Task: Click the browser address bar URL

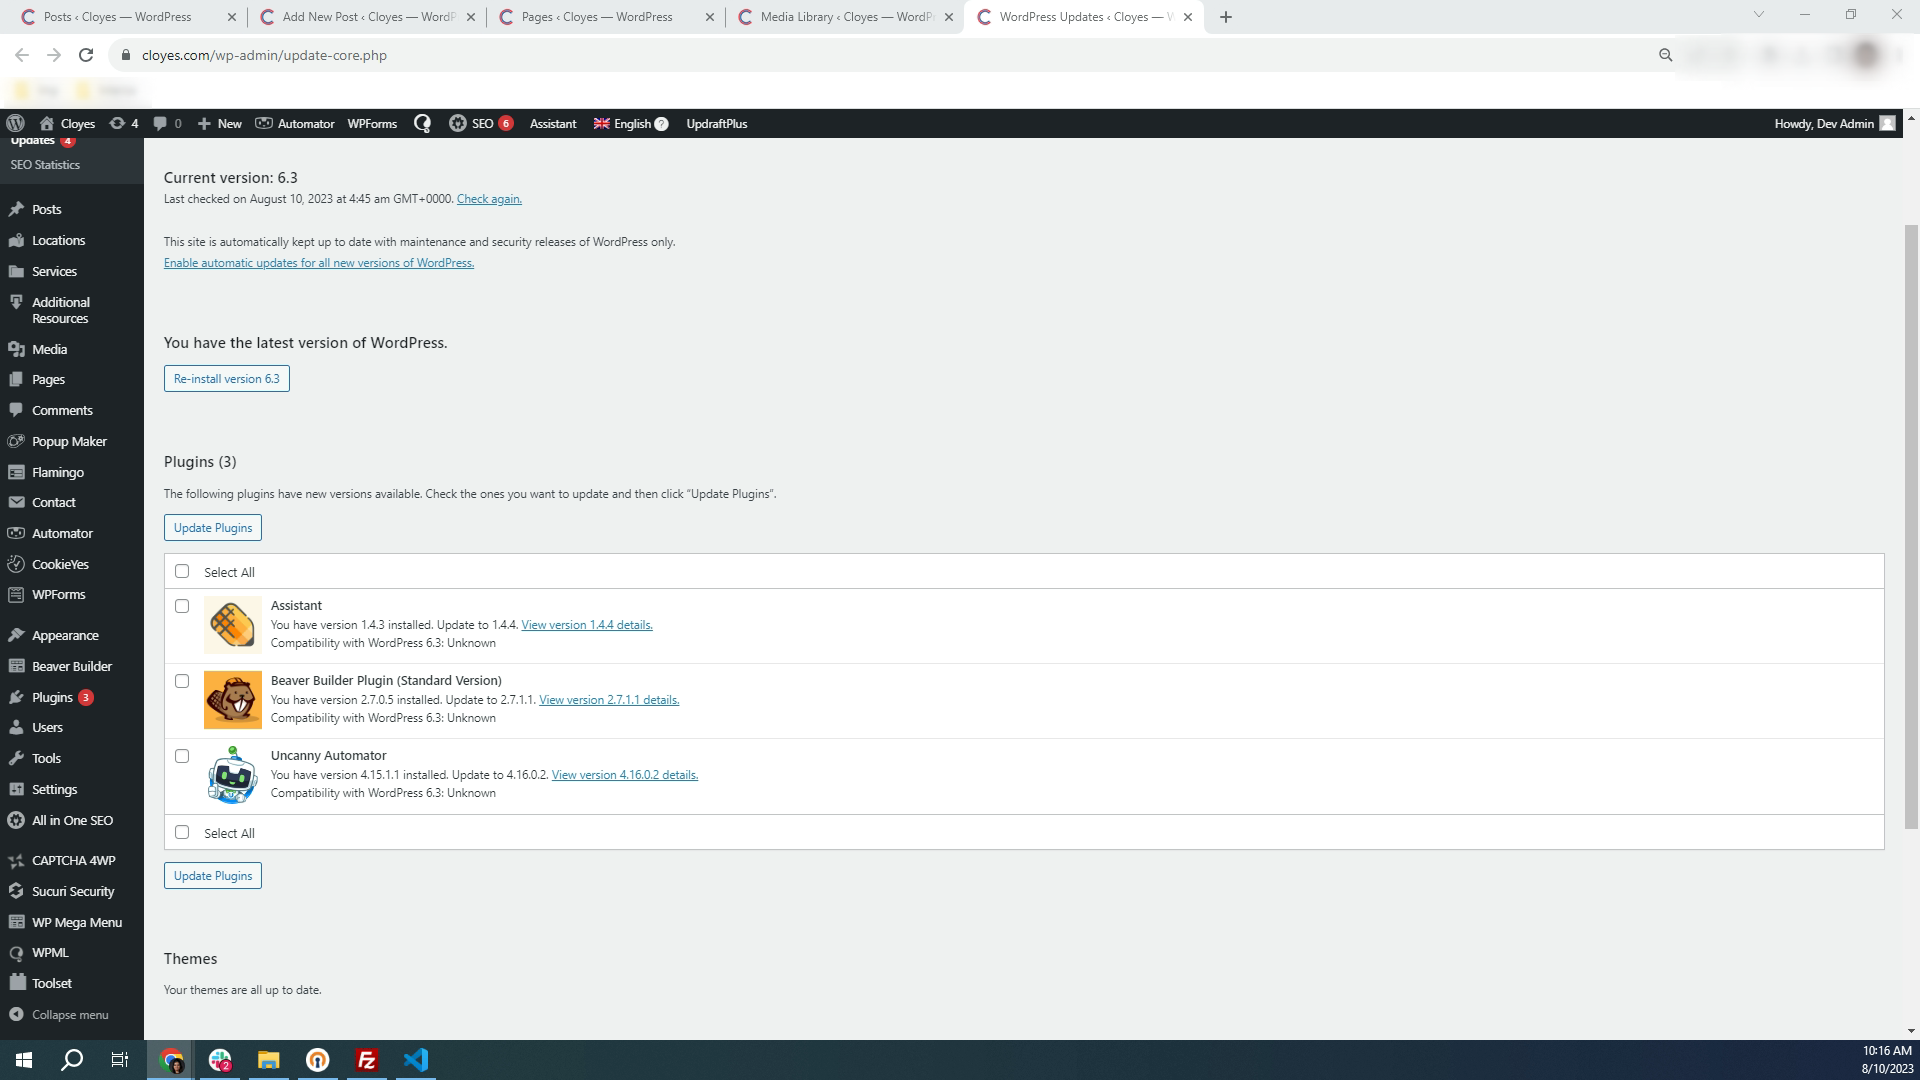Action: pos(264,55)
